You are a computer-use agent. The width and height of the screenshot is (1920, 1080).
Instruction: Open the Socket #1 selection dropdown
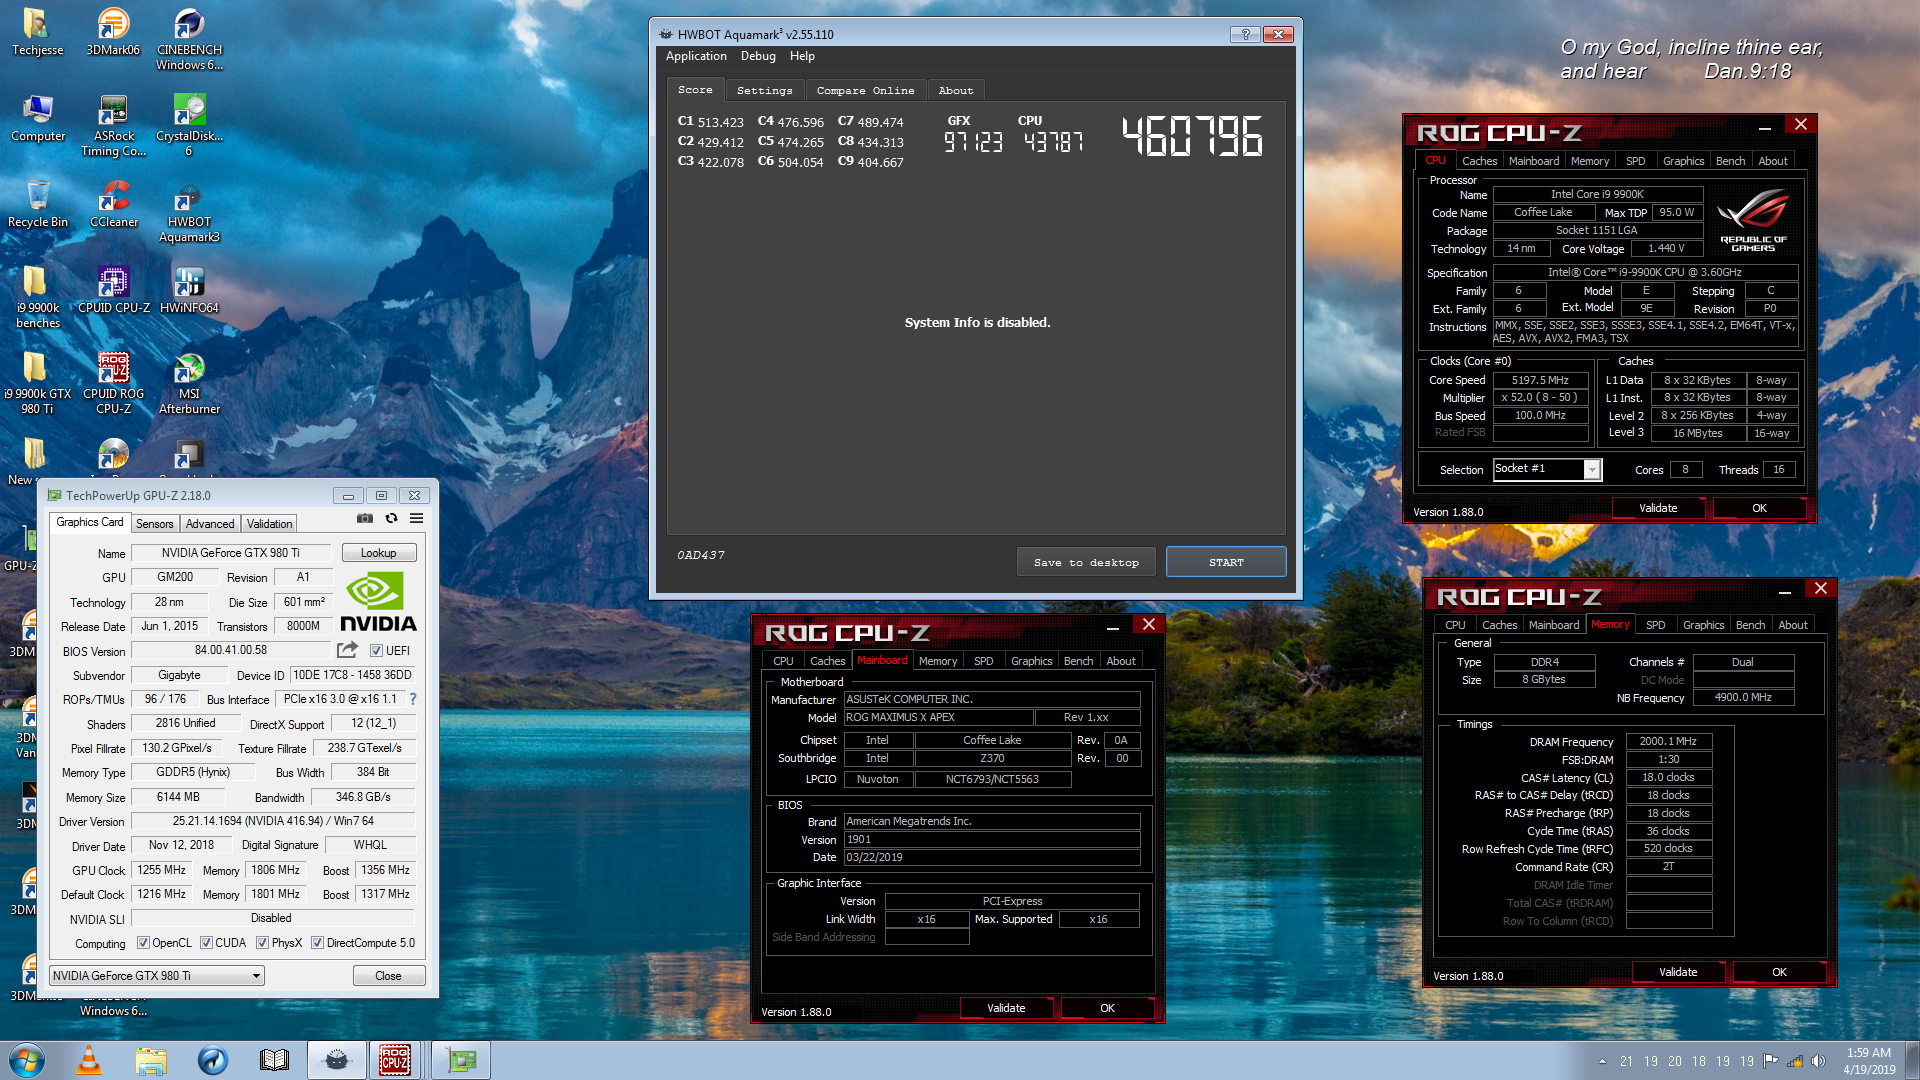(1547, 469)
